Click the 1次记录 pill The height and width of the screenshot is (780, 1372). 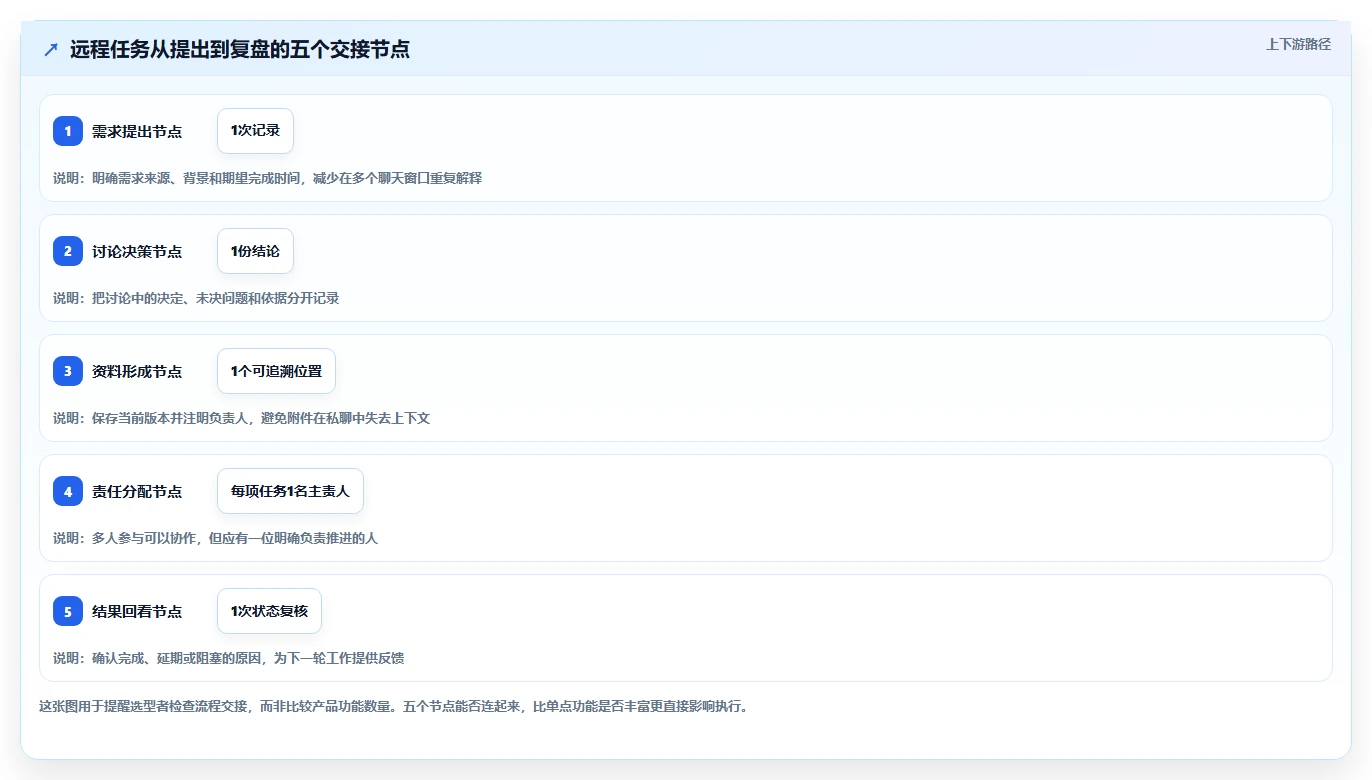(255, 131)
